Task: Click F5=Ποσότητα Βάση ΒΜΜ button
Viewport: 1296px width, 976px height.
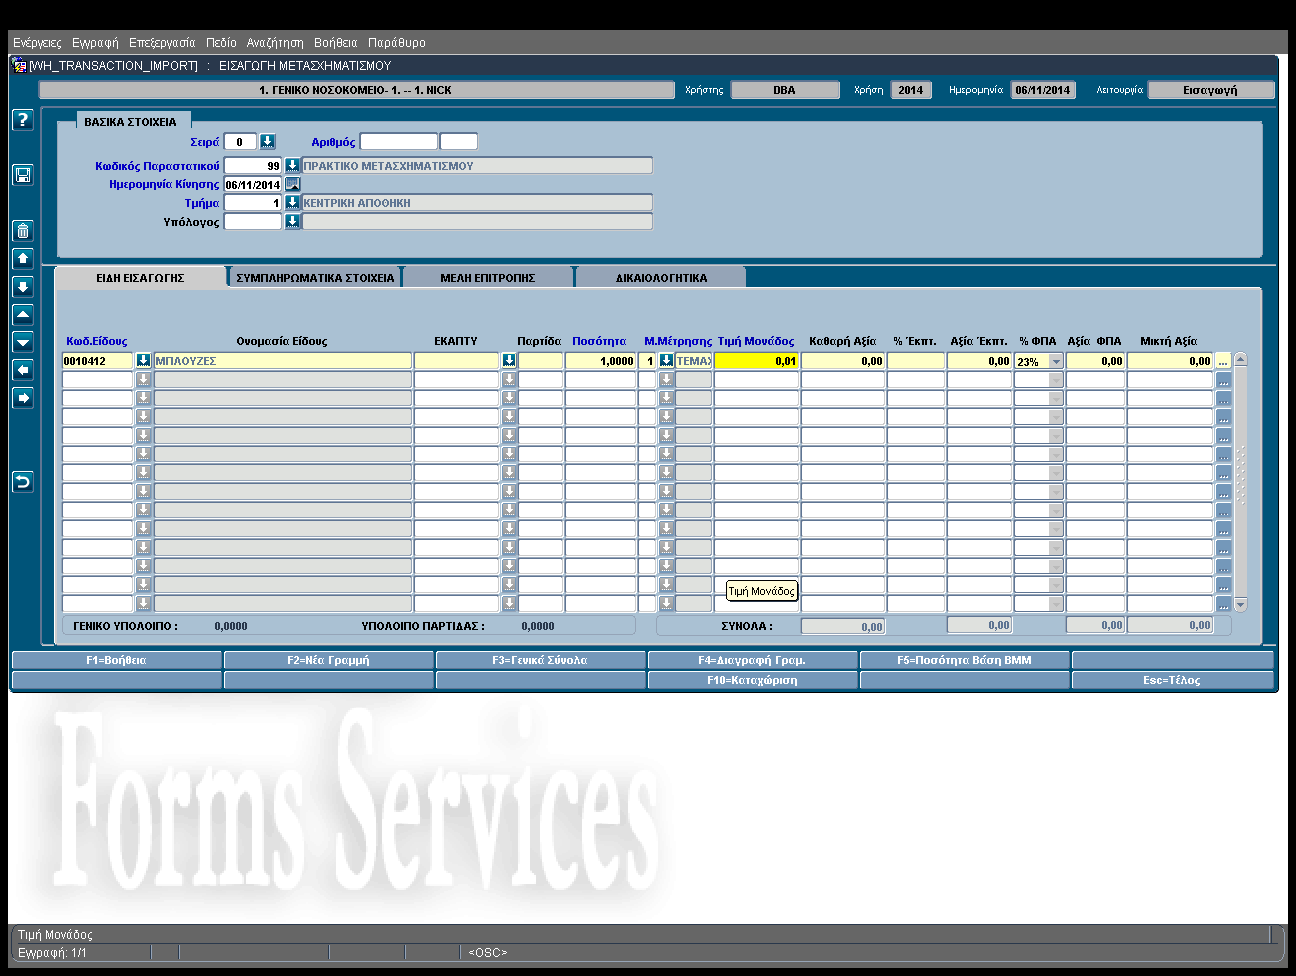Action: [964, 660]
